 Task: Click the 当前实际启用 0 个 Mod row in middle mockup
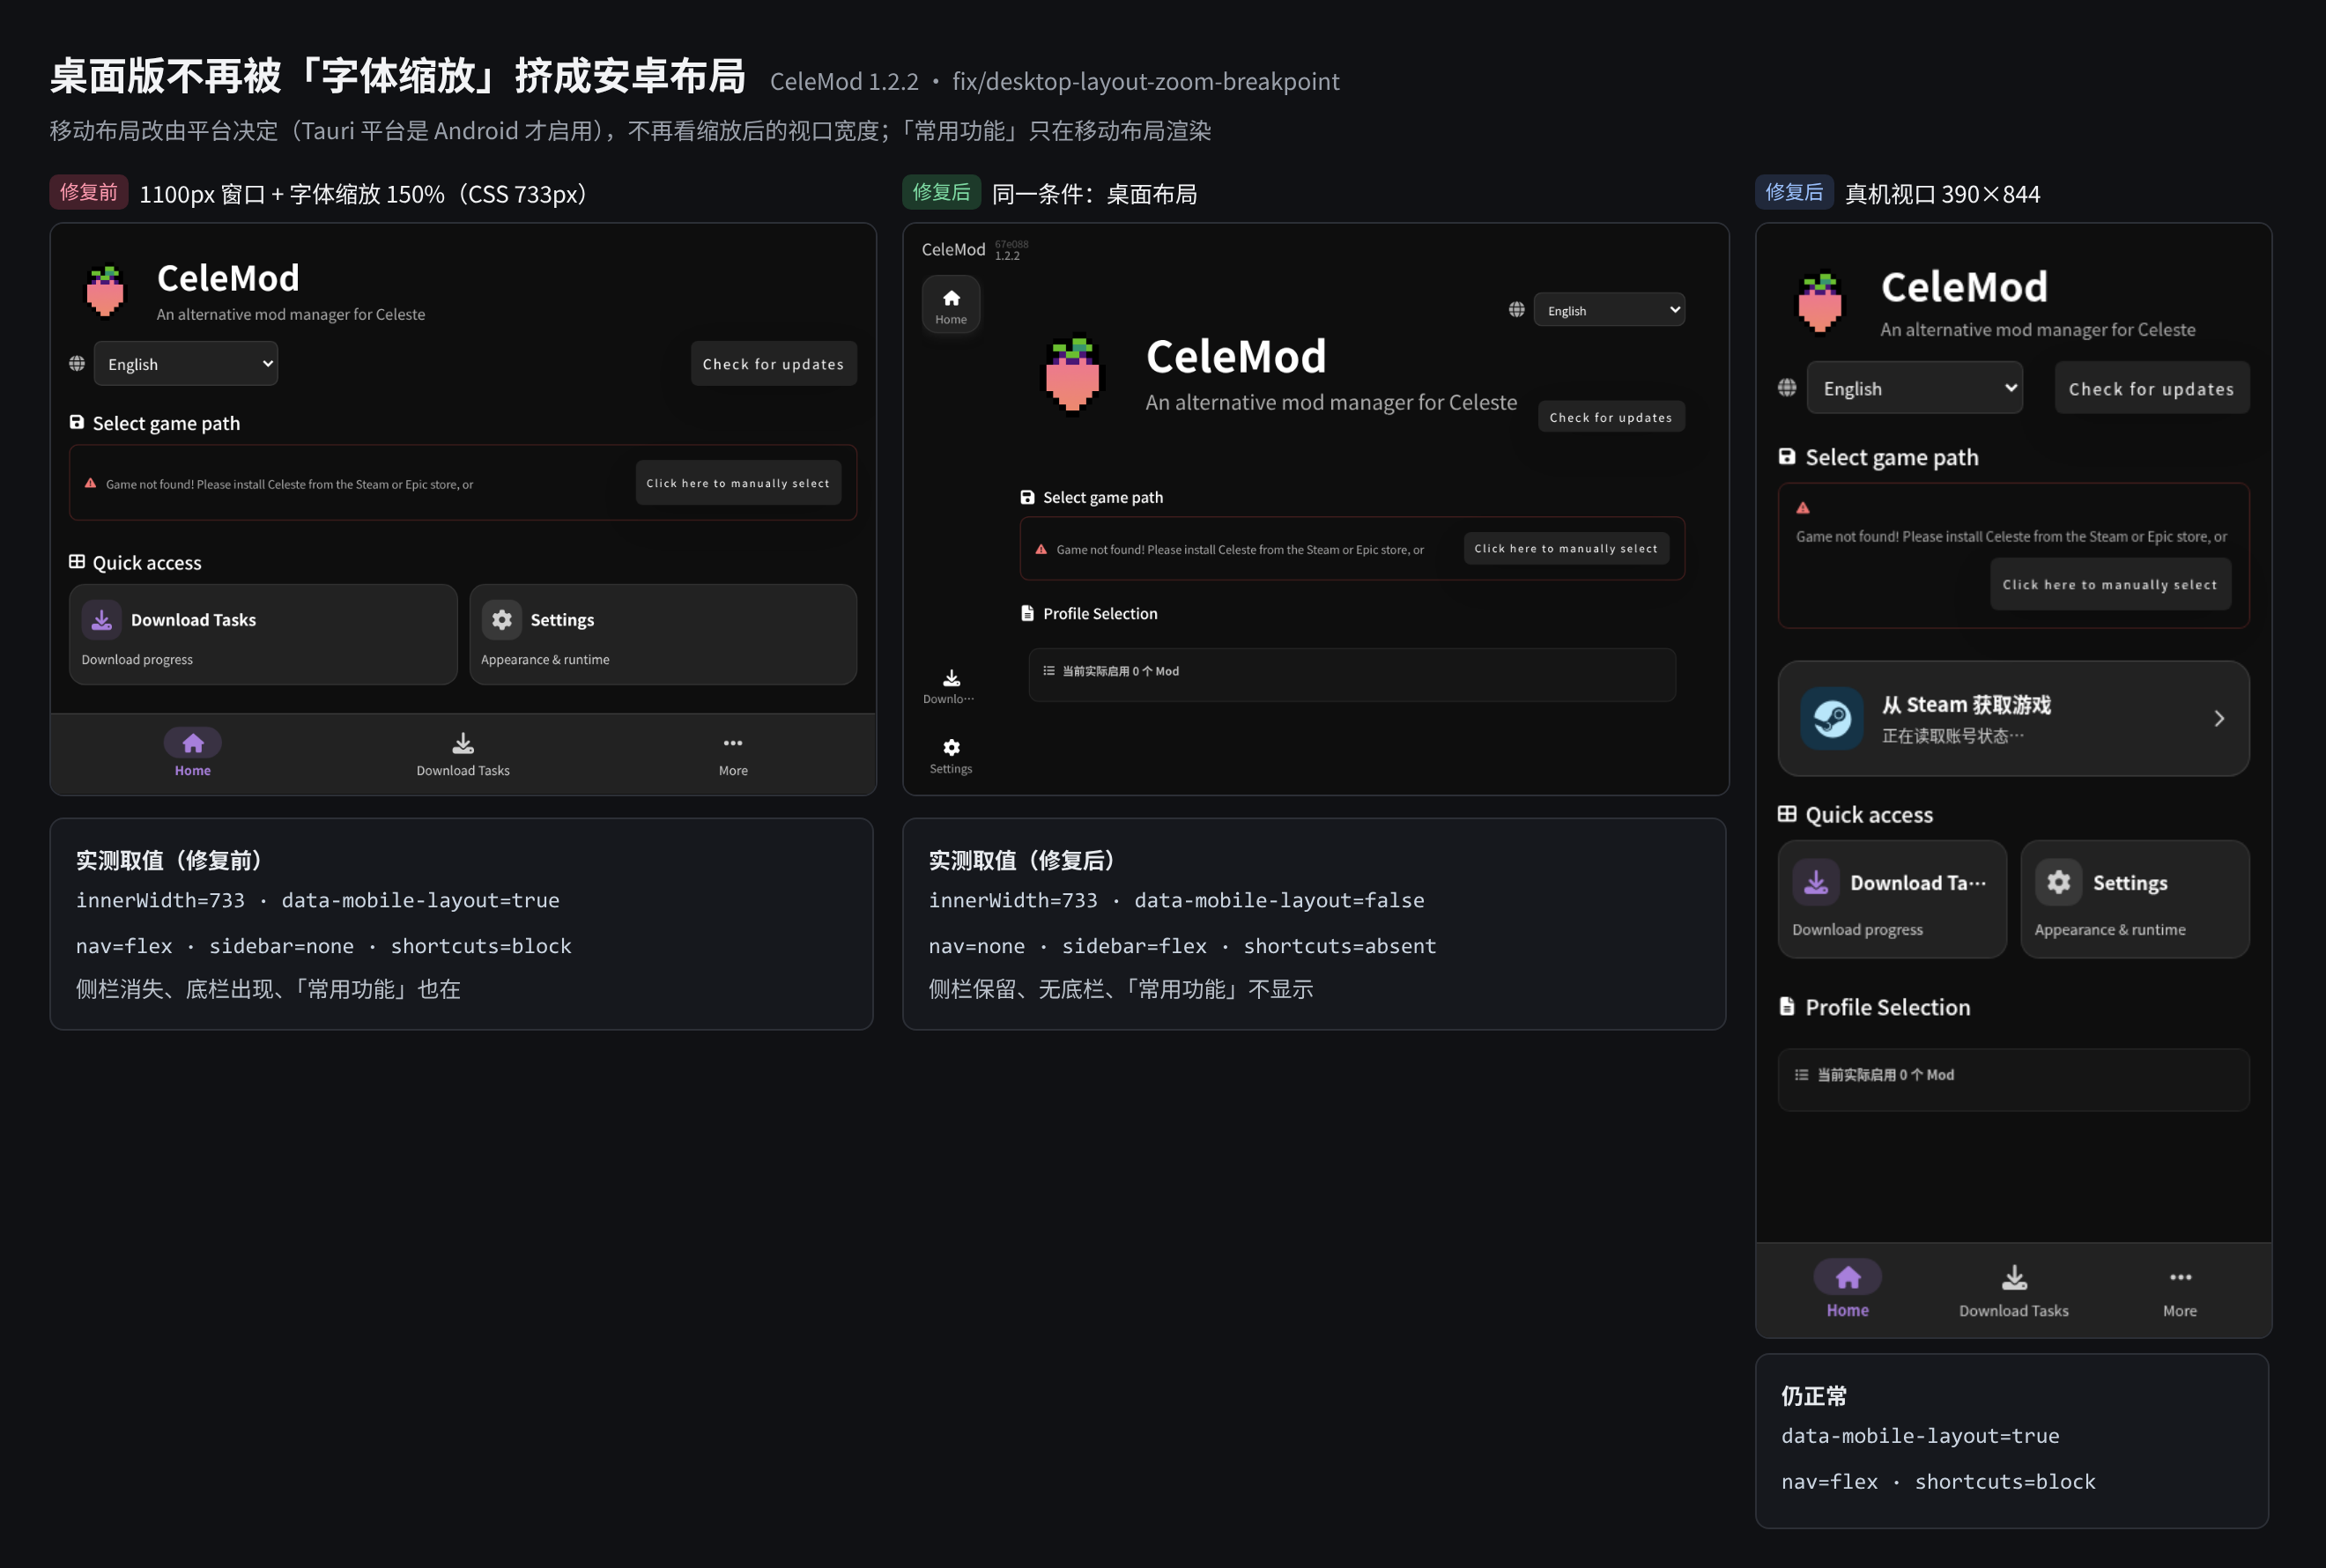click(x=1352, y=674)
